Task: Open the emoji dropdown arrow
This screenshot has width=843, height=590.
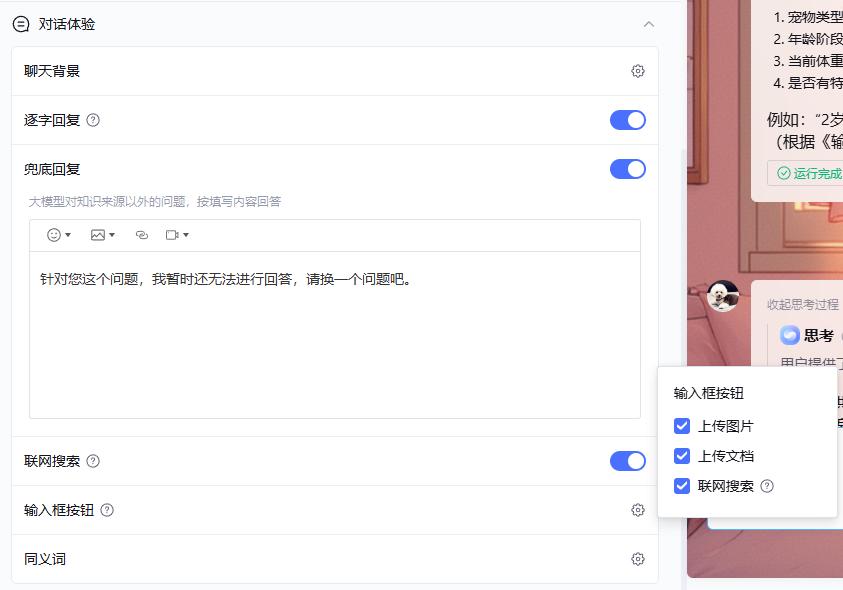Action: click(70, 235)
